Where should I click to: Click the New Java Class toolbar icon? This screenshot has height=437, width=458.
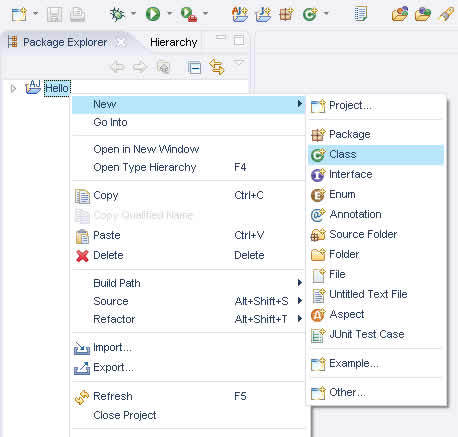pos(310,14)
